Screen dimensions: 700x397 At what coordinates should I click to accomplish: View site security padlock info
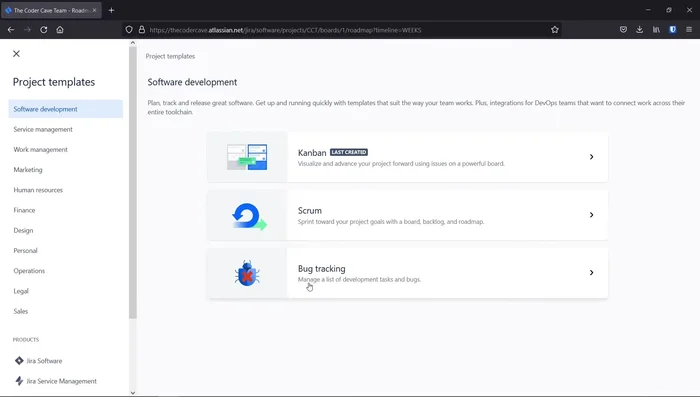pos(142,29)
